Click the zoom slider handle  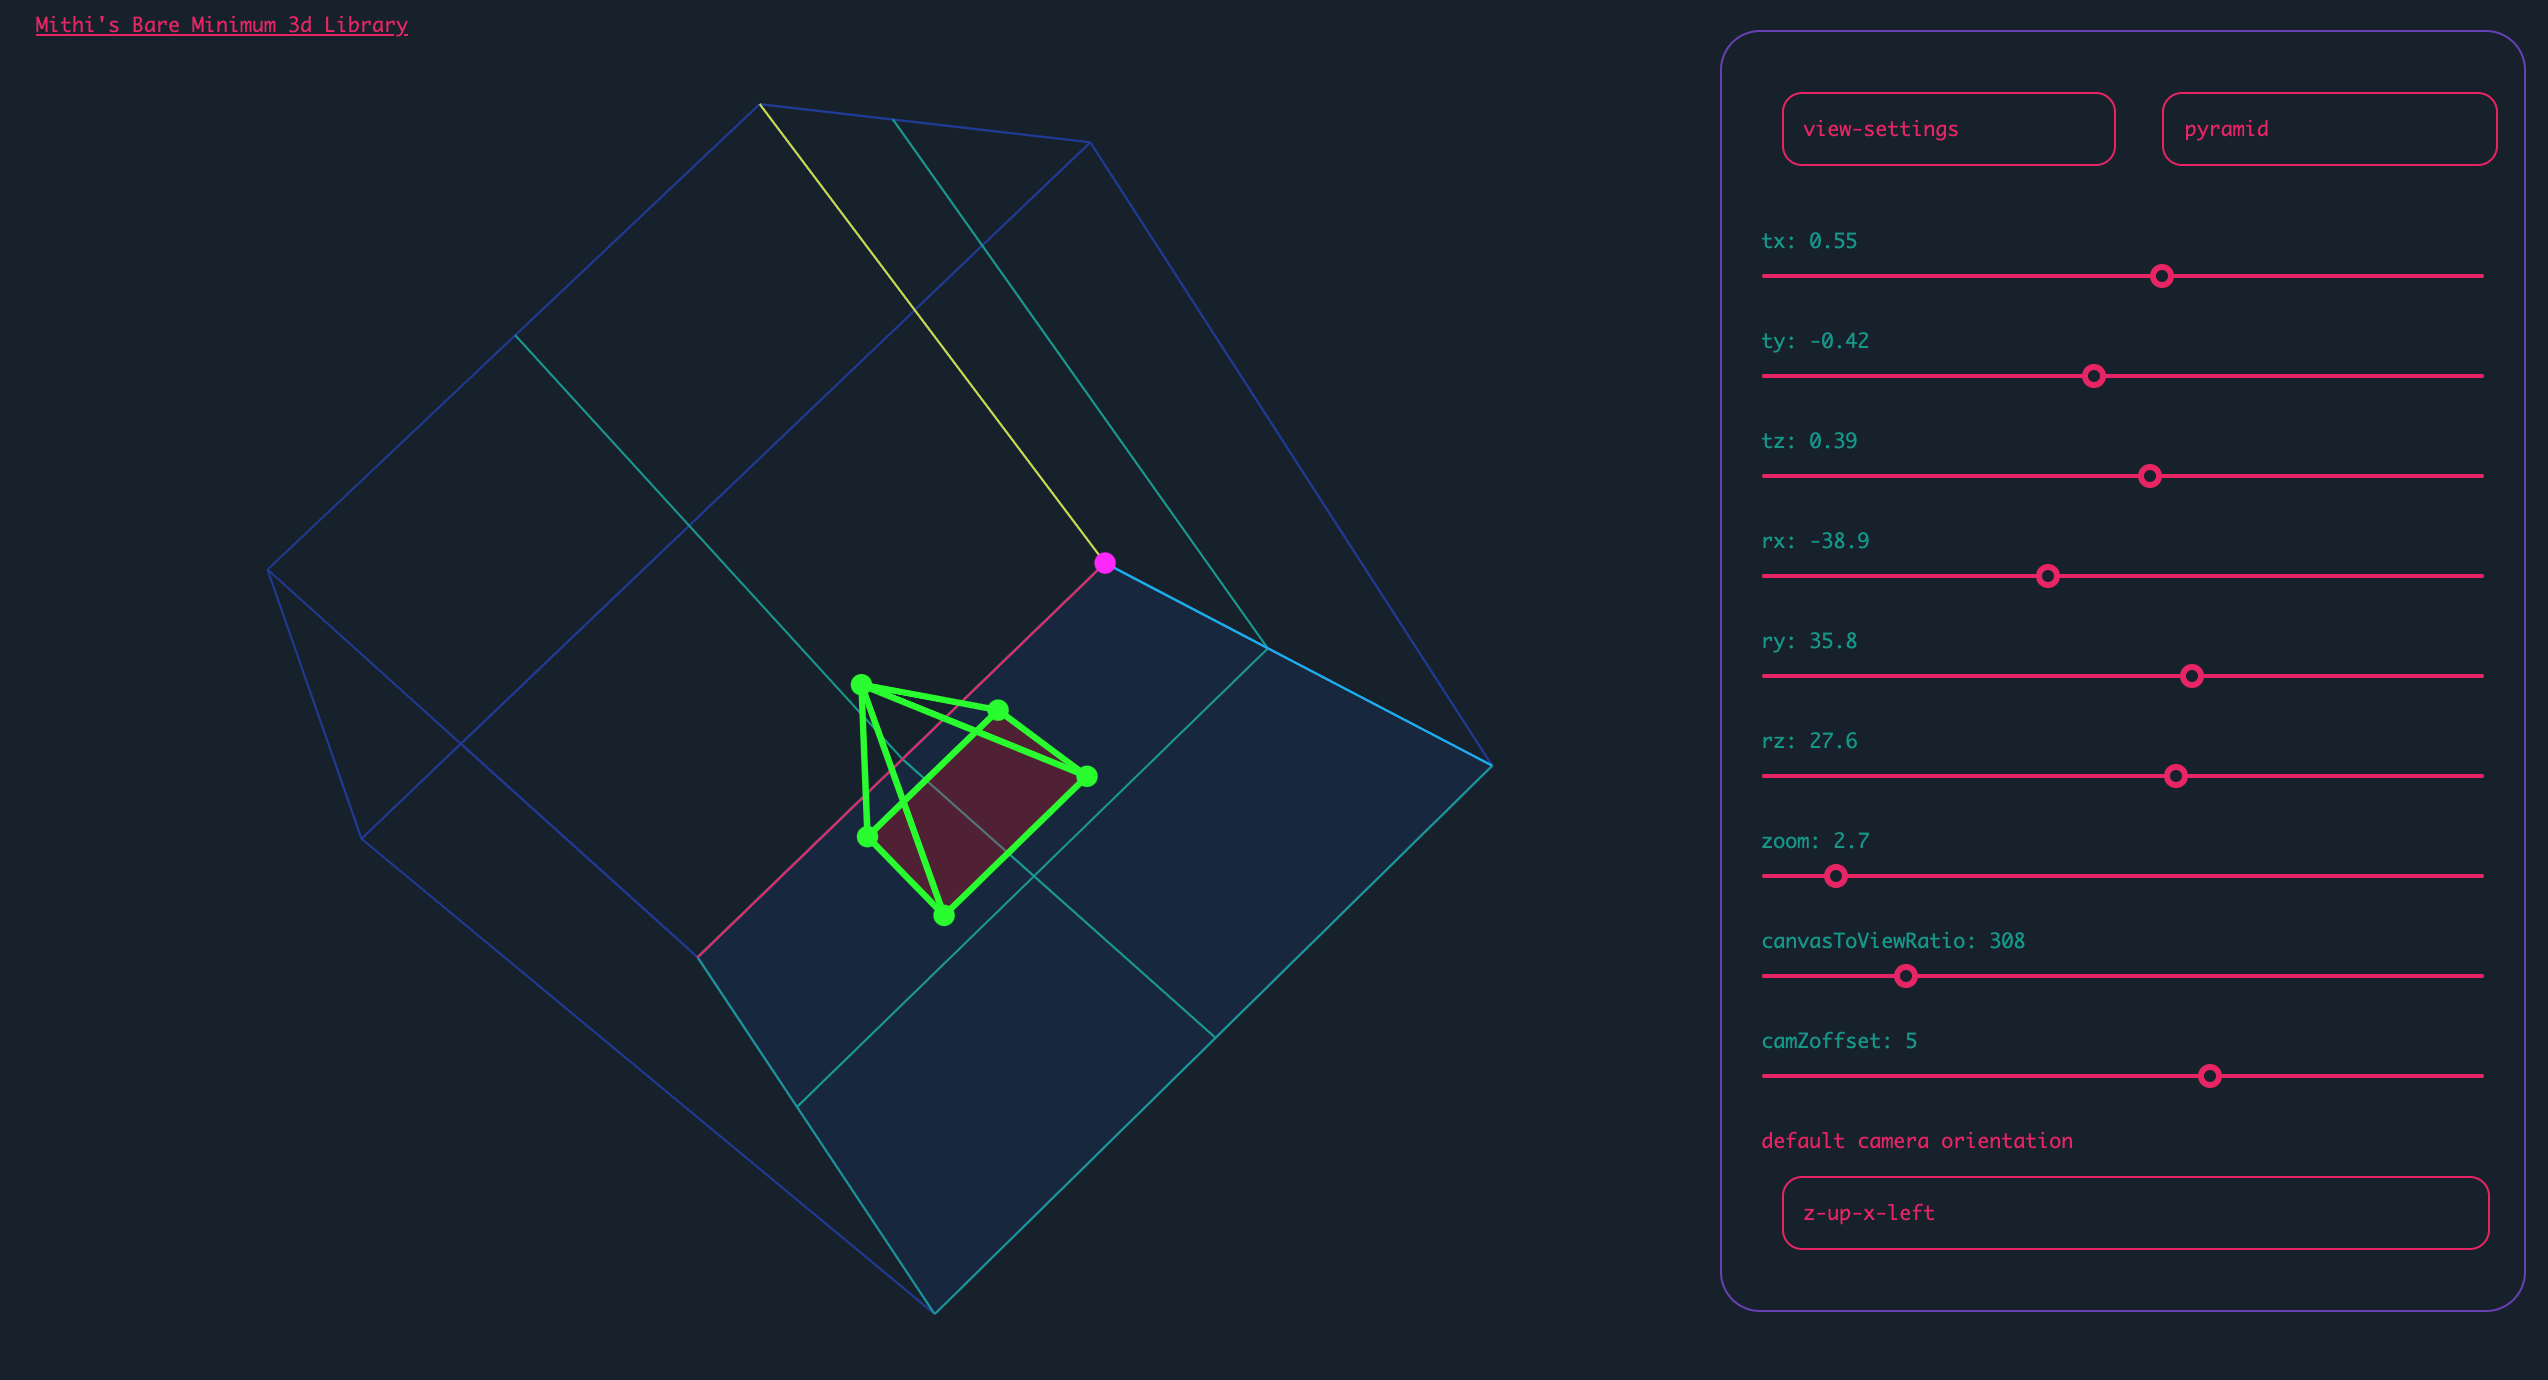(x=1835, y=876)
